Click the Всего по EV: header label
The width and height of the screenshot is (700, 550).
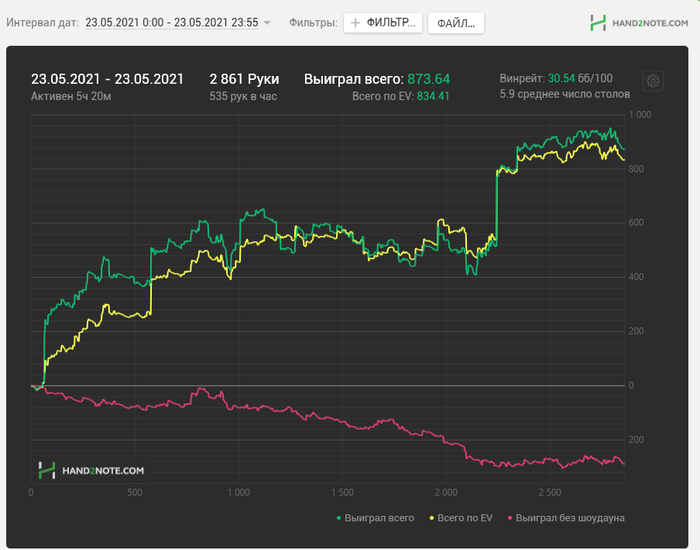383,96
